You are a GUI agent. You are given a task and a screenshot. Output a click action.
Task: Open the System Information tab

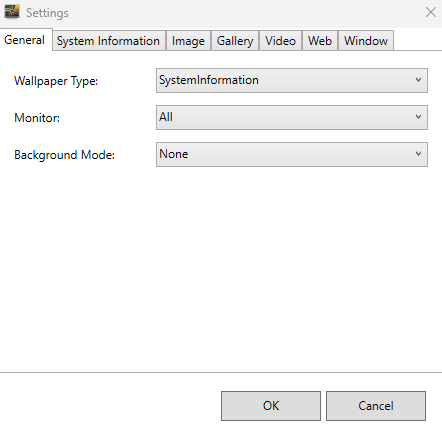click(109, 41)
